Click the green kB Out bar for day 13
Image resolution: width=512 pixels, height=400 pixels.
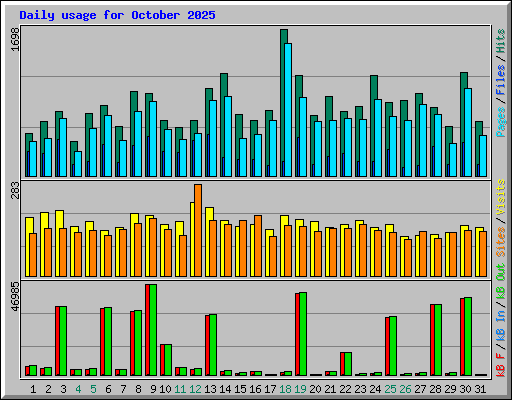(x=213, y=345)
